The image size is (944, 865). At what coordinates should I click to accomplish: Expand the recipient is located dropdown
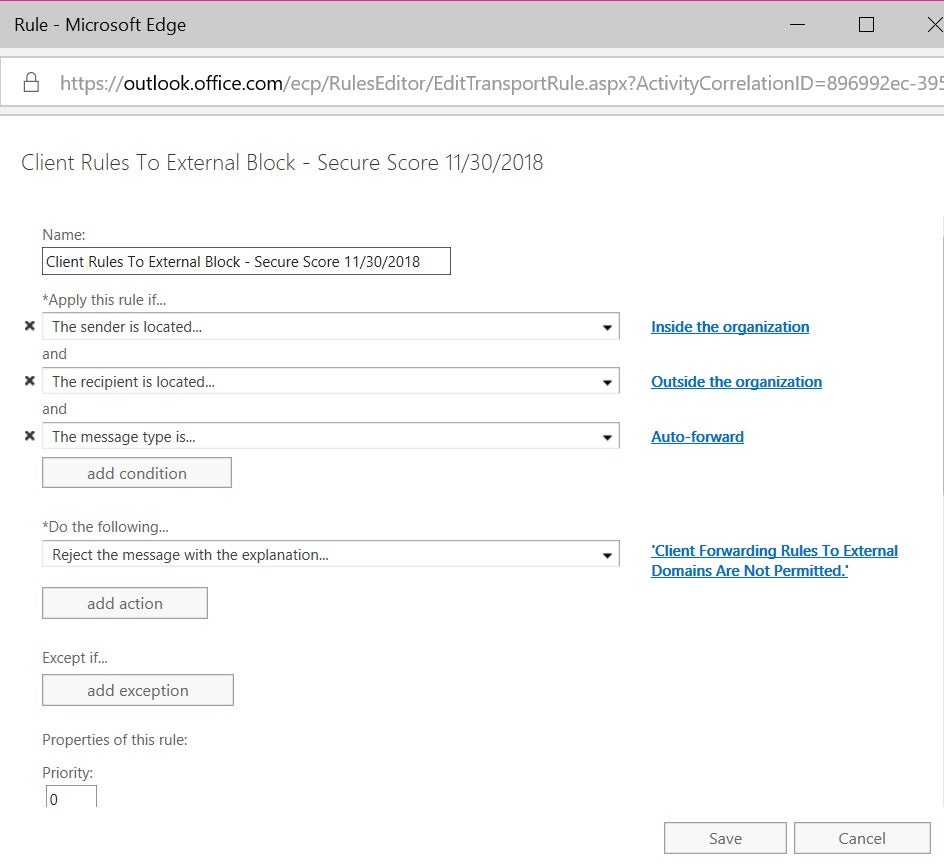[331, 381]
